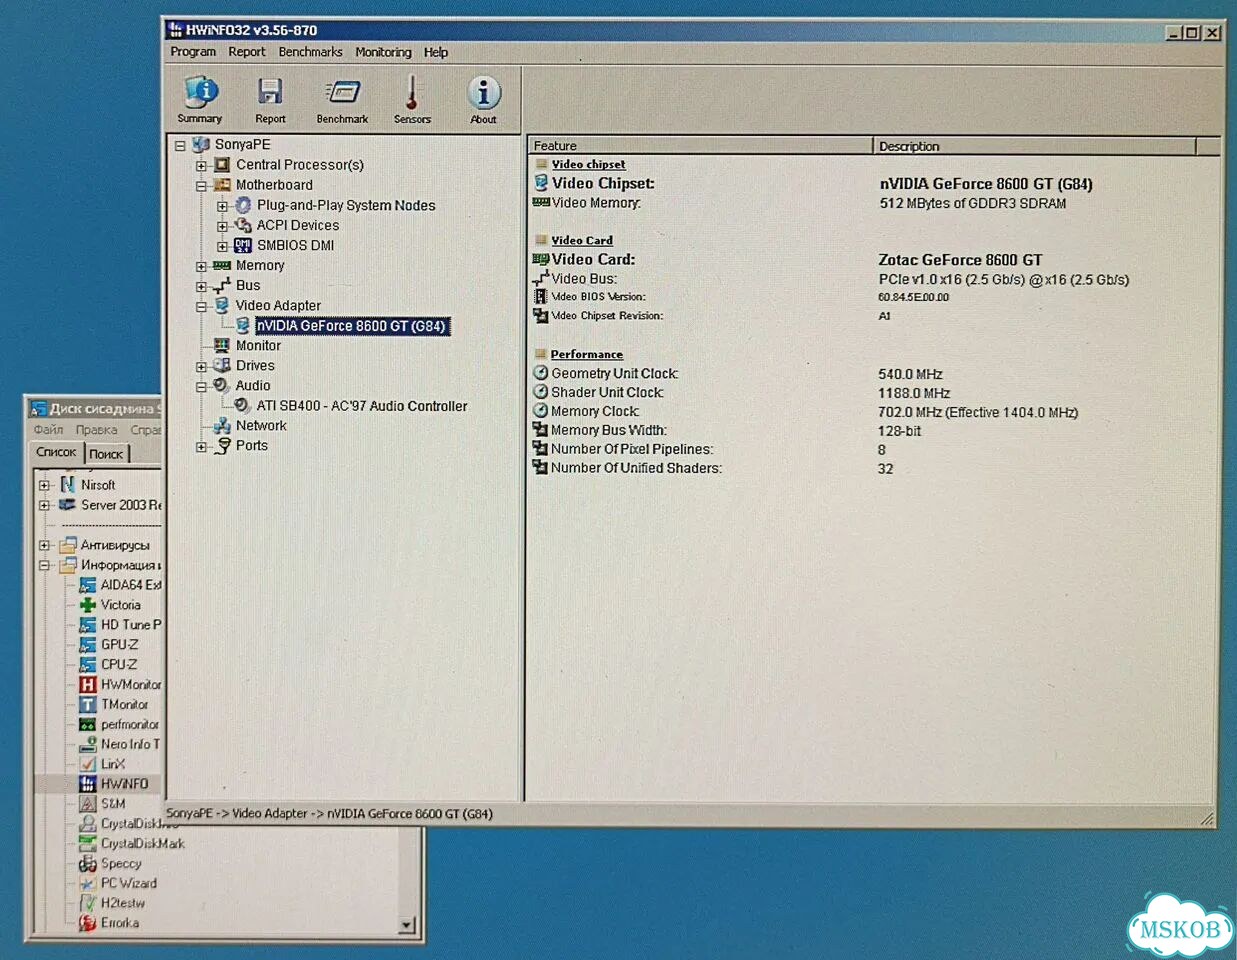
Task: Collapse the Audio node
Action: point(201,387)
